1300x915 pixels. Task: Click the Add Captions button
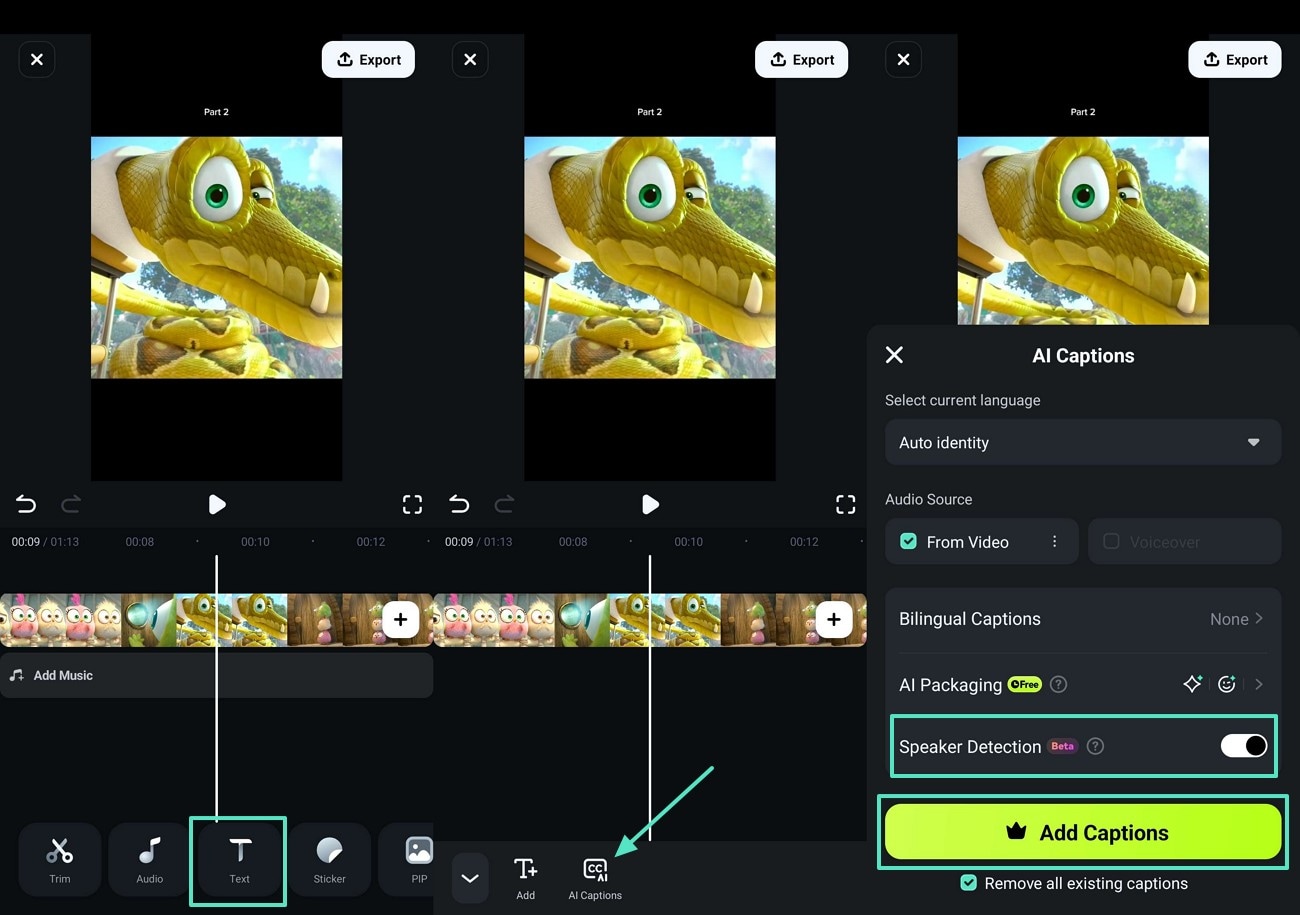point(1083,832)
